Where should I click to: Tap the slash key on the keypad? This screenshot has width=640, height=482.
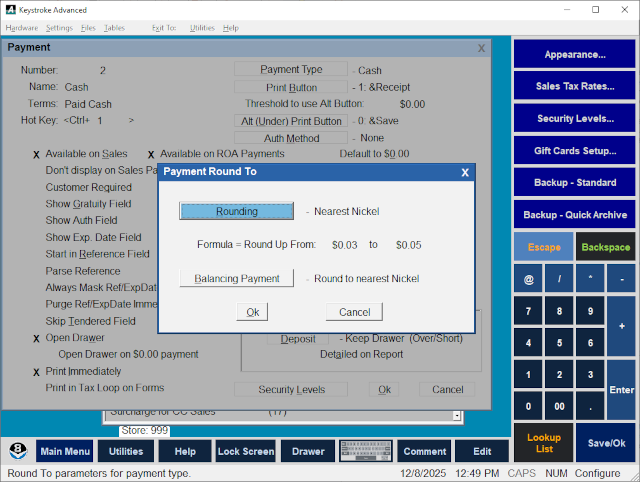(x=559, y=279)
